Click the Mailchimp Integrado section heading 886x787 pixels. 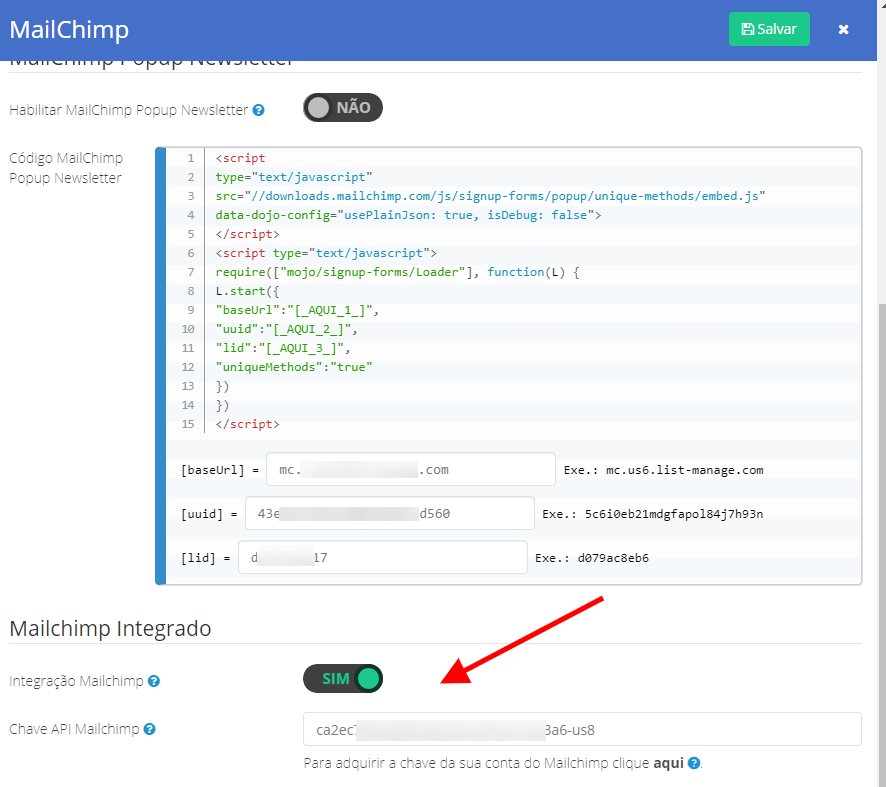(110, 628)
